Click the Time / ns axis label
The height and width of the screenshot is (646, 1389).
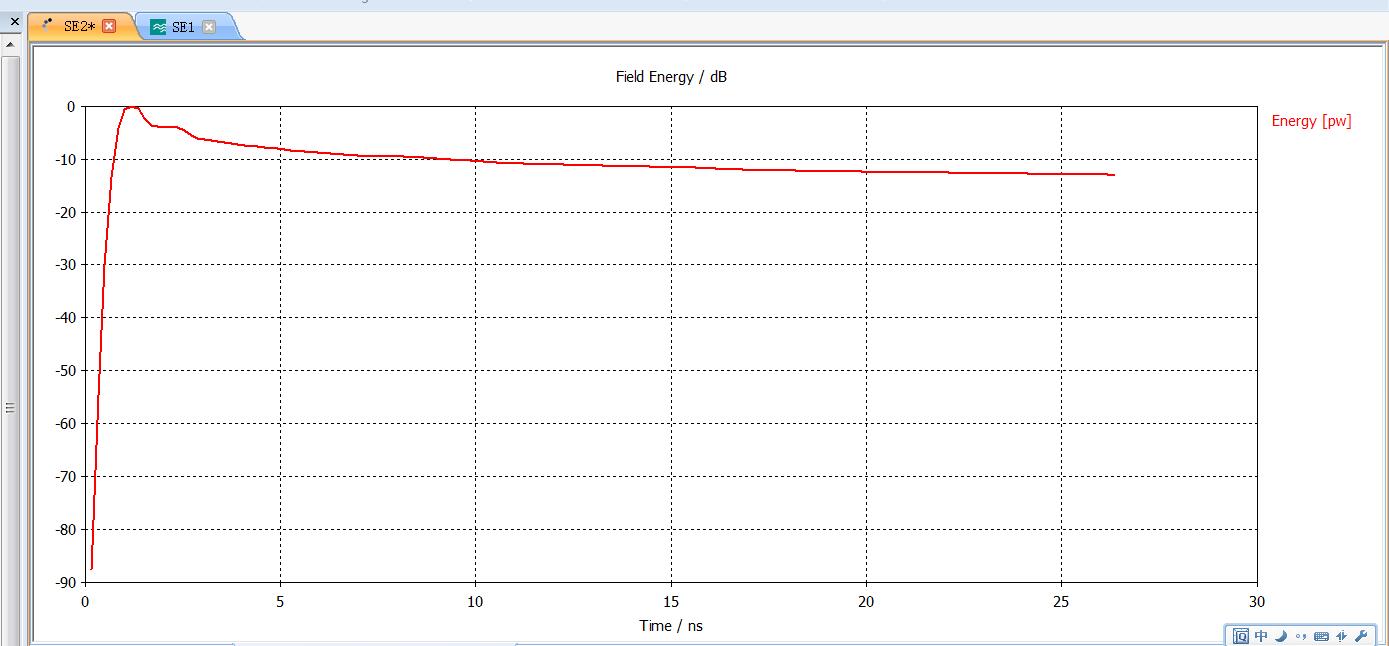point(671,626)
